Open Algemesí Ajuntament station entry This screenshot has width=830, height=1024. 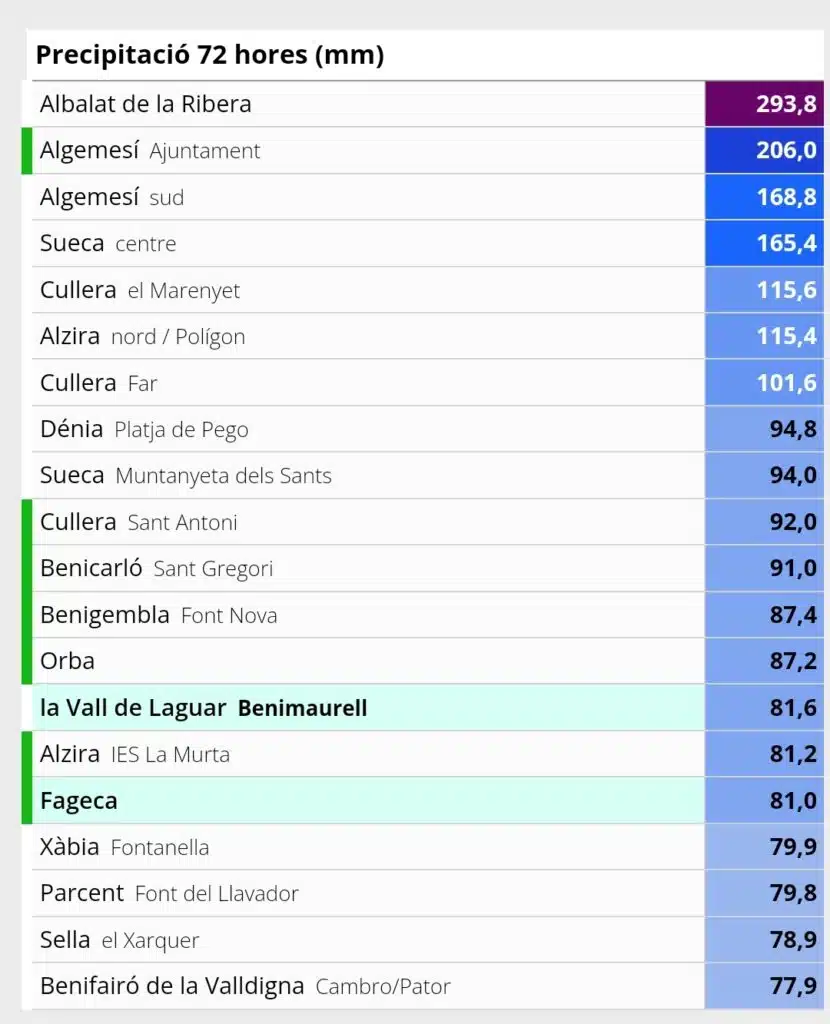tap(150, 151)
